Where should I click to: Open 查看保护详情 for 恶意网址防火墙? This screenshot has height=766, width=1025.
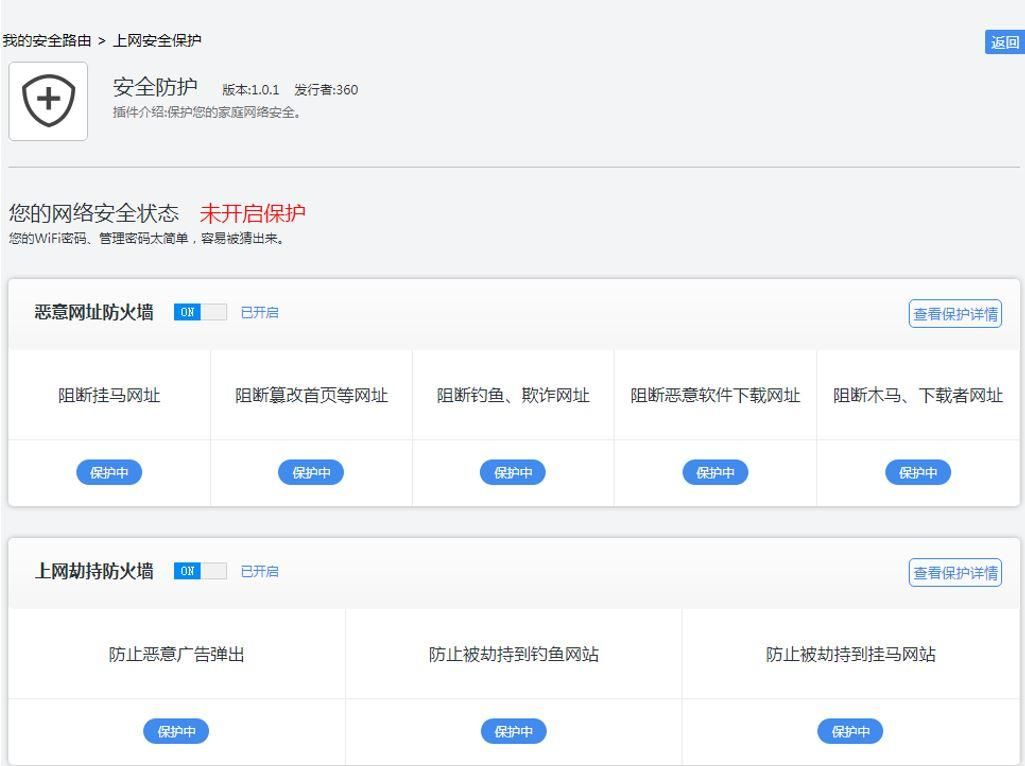(x=955, y=314)
